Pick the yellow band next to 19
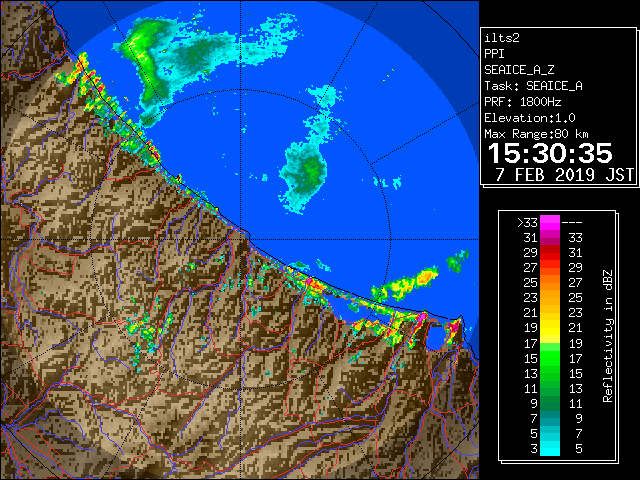 pyautogui.click(x=550, y=328)
